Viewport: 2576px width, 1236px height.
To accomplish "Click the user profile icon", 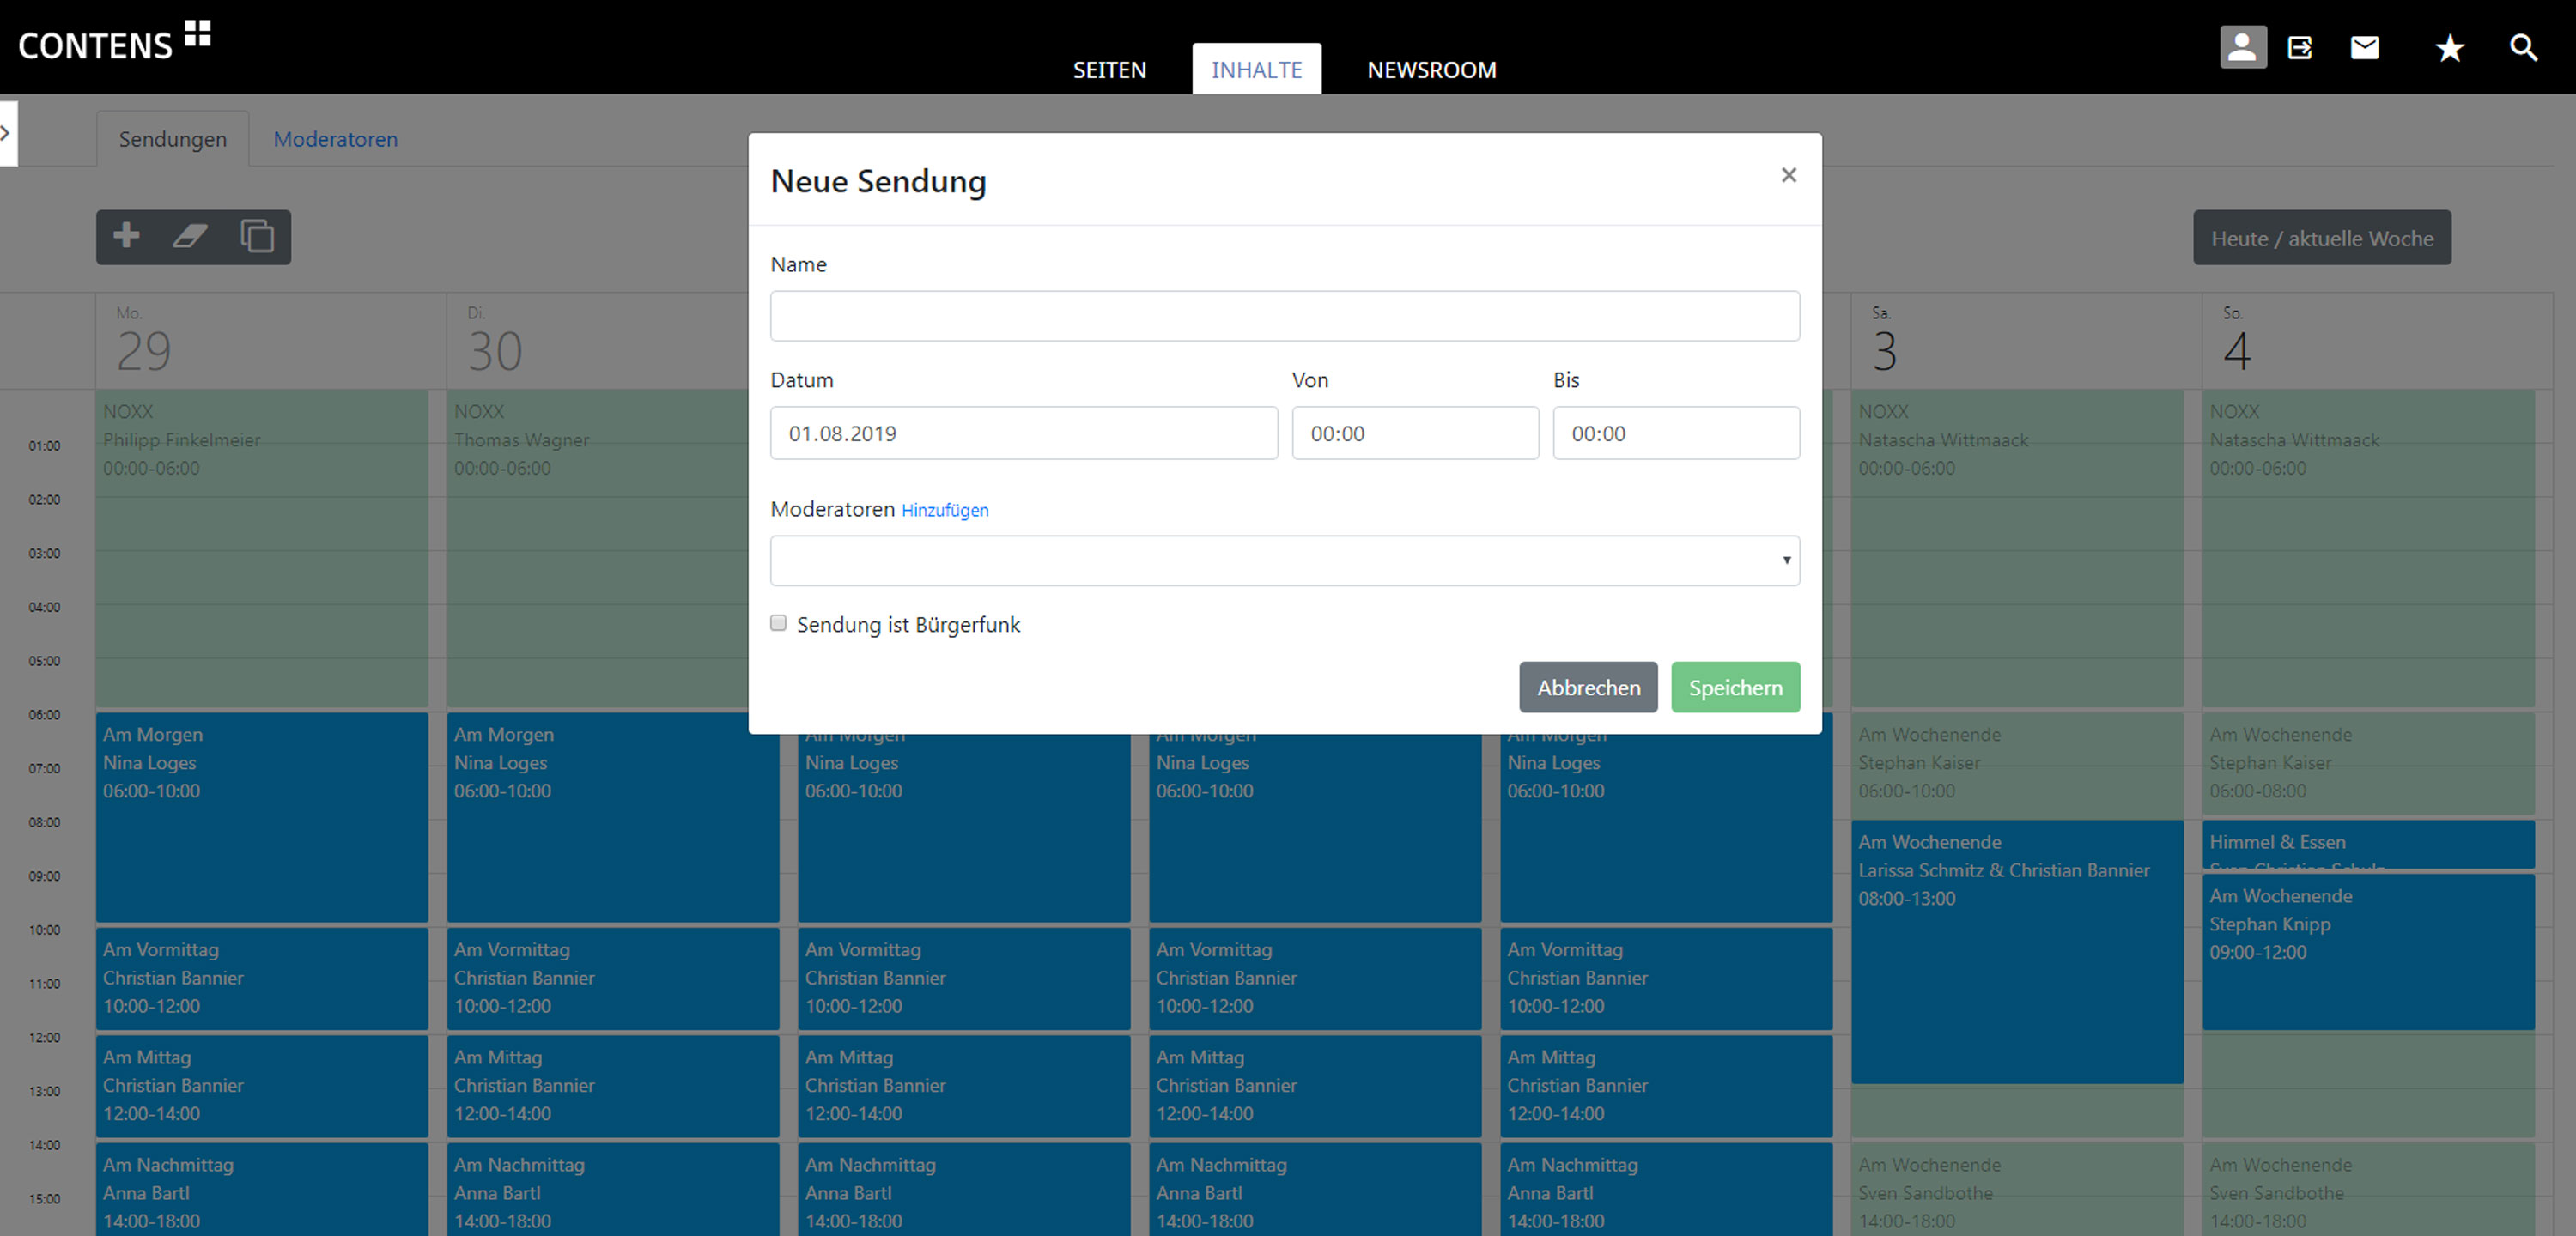I will tap(2242, 47).
